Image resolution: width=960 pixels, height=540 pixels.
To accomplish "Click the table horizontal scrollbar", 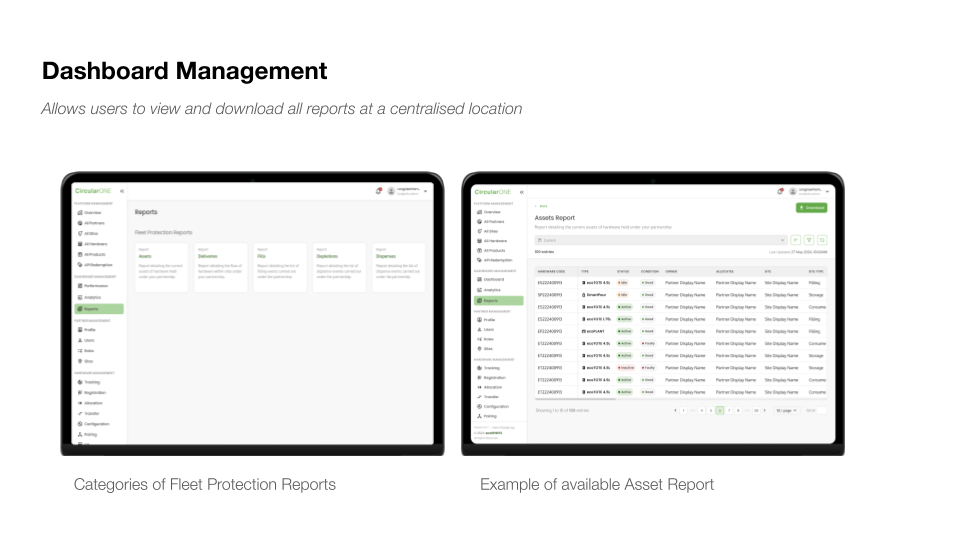I will point(575,399).
